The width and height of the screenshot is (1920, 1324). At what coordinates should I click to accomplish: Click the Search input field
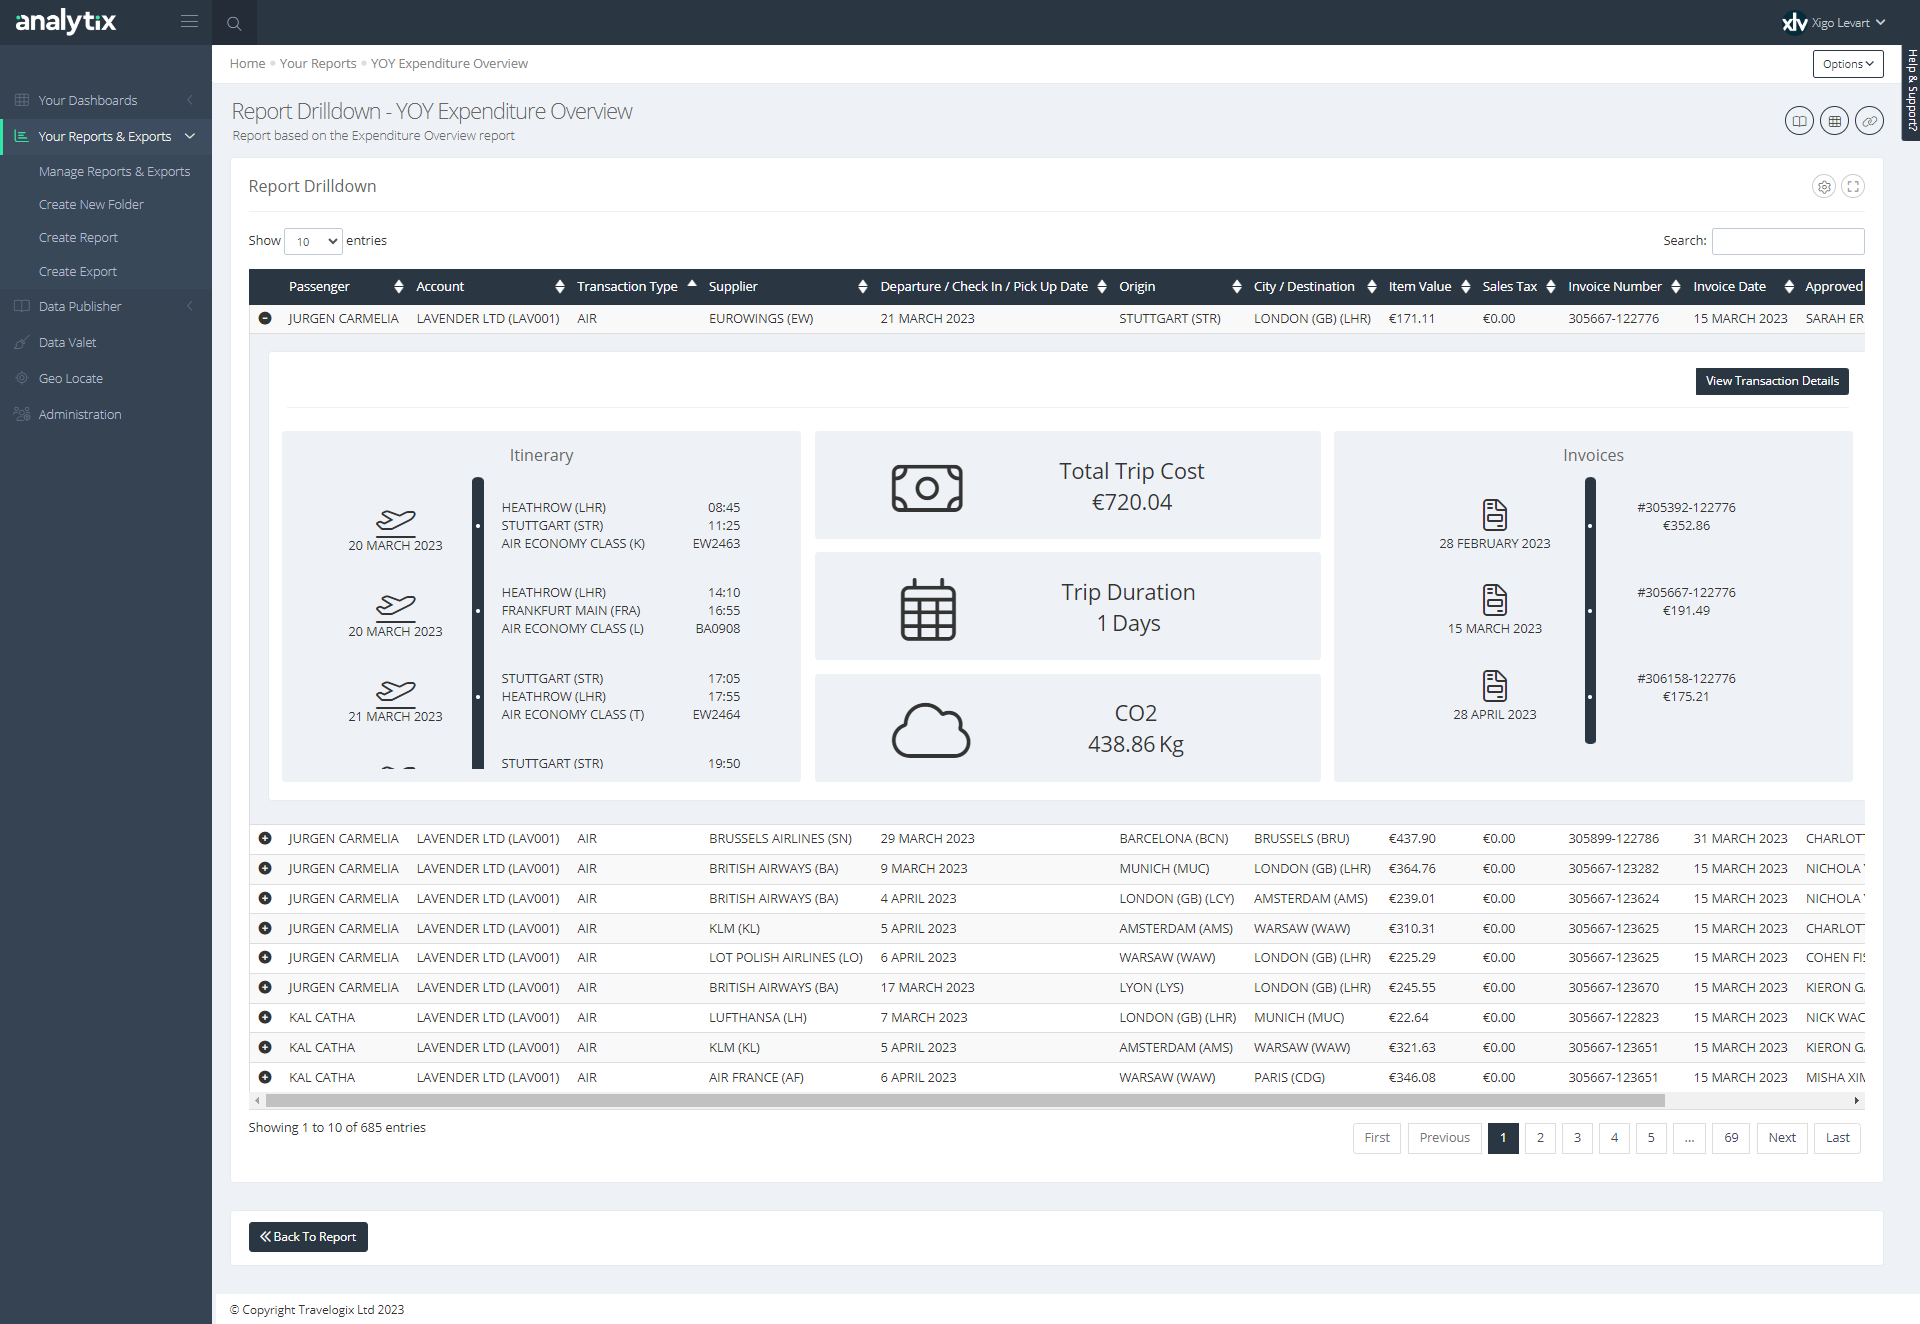pos(1788,241)
